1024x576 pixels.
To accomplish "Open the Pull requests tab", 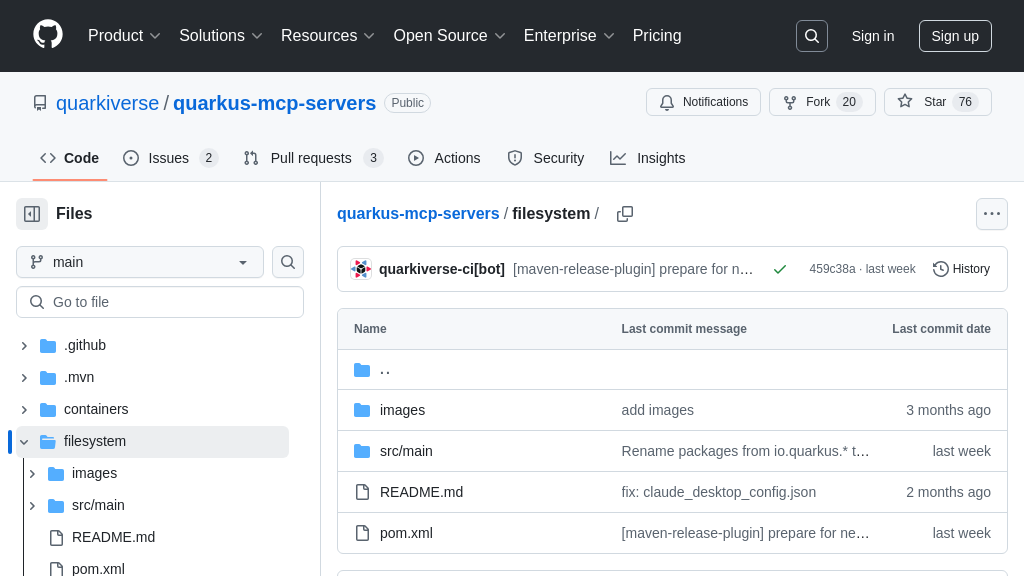I will (312, 158).
